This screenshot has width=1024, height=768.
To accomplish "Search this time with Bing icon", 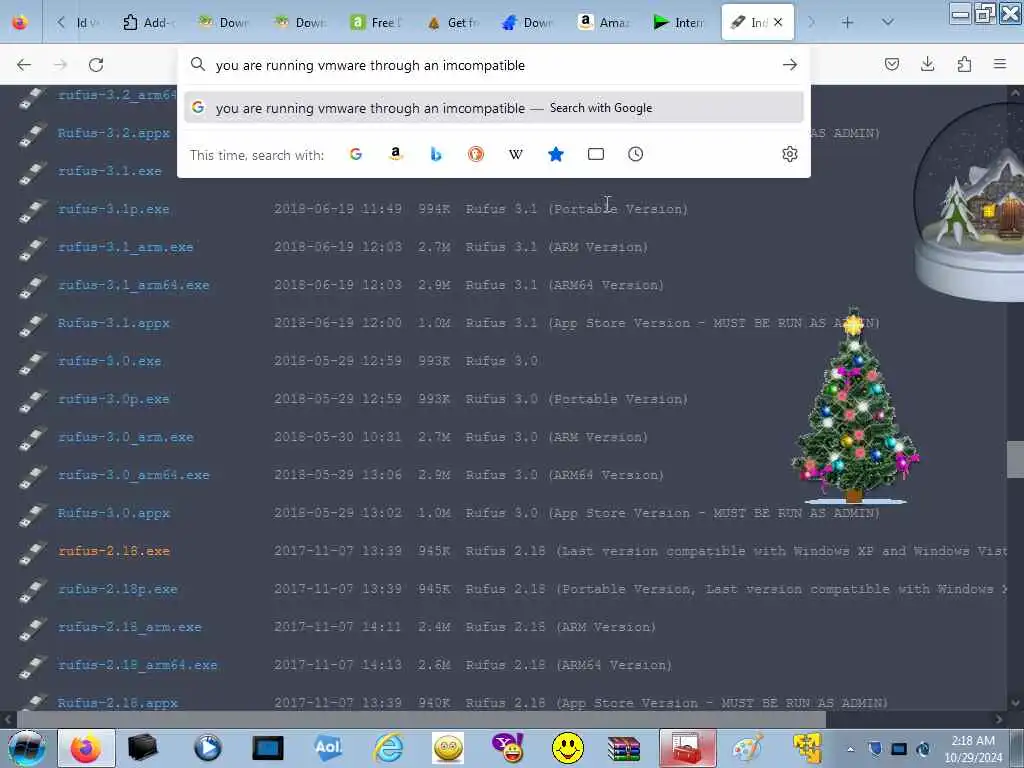I will point(436,154).
